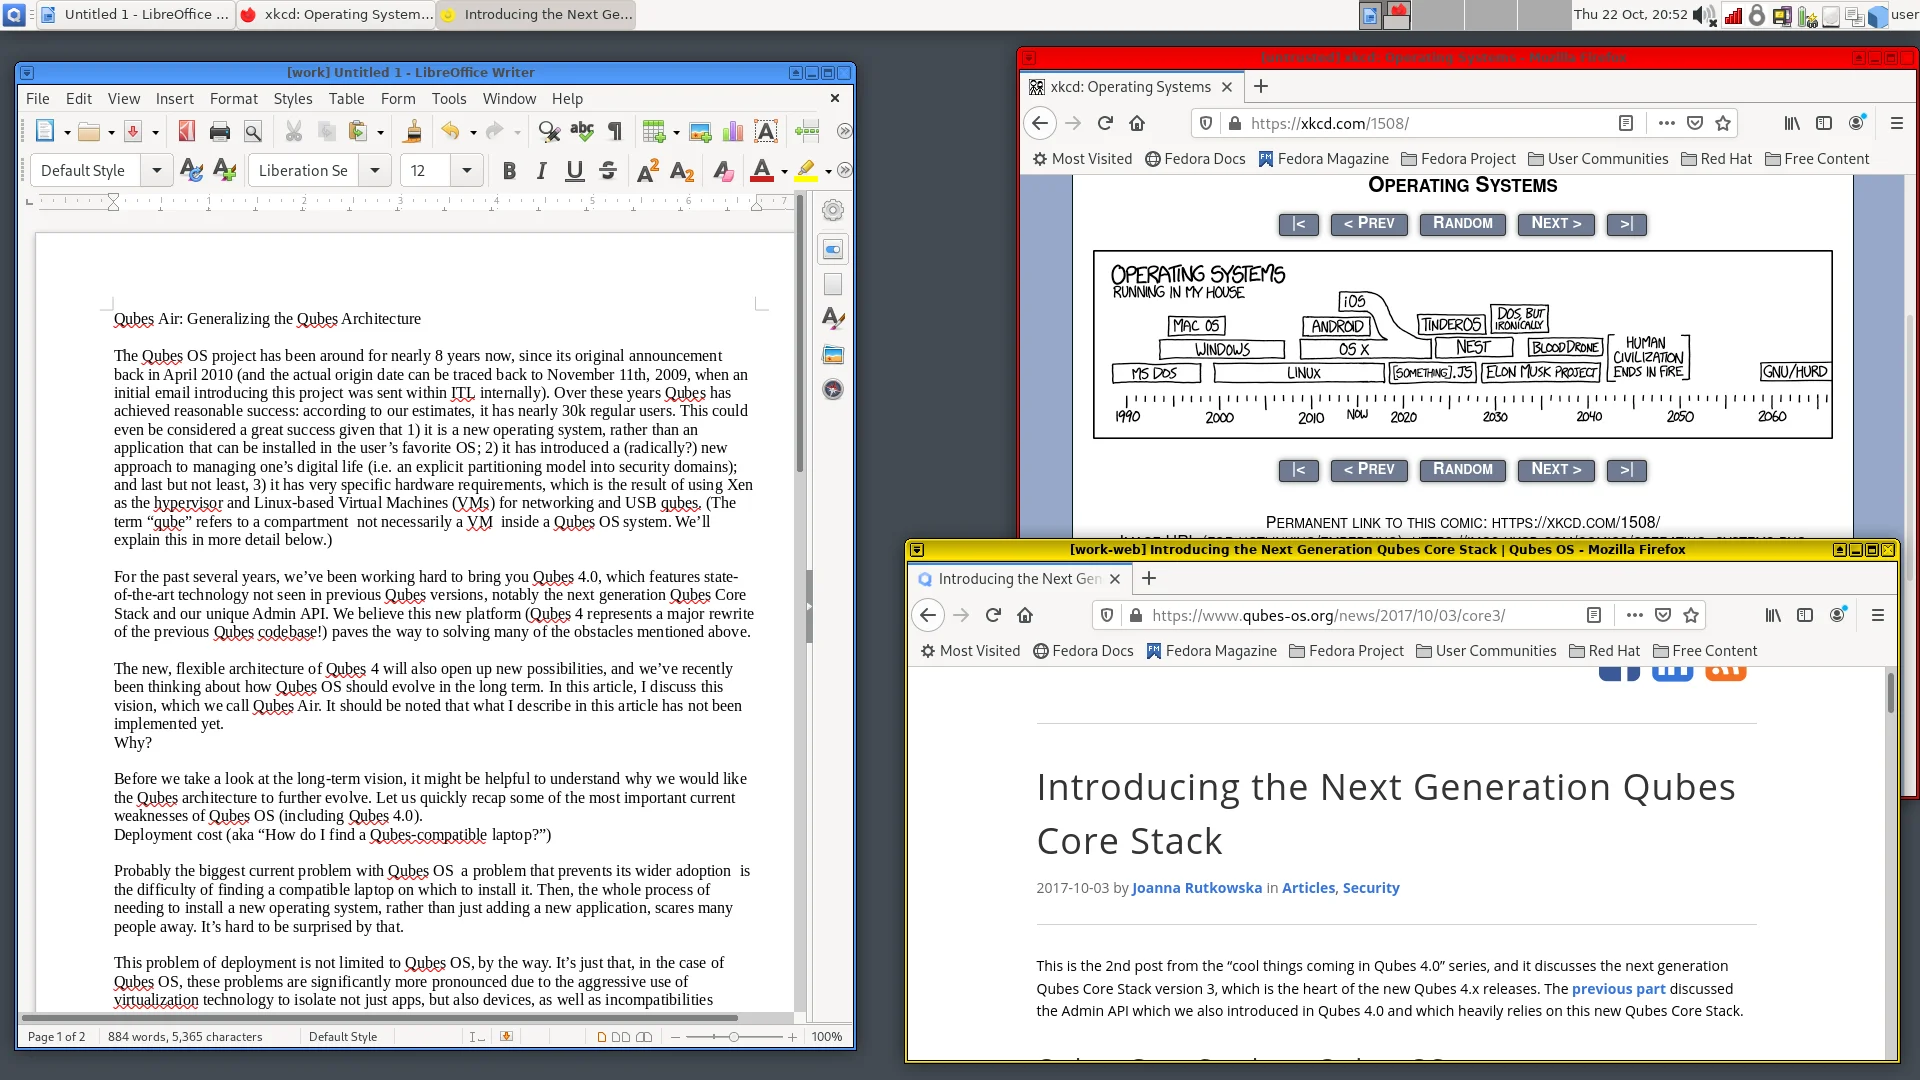This screenshot has width=1920, height=1080.
Task: Toggle reader view in qubes-os.org Firefox
Action: (1594, 615)
